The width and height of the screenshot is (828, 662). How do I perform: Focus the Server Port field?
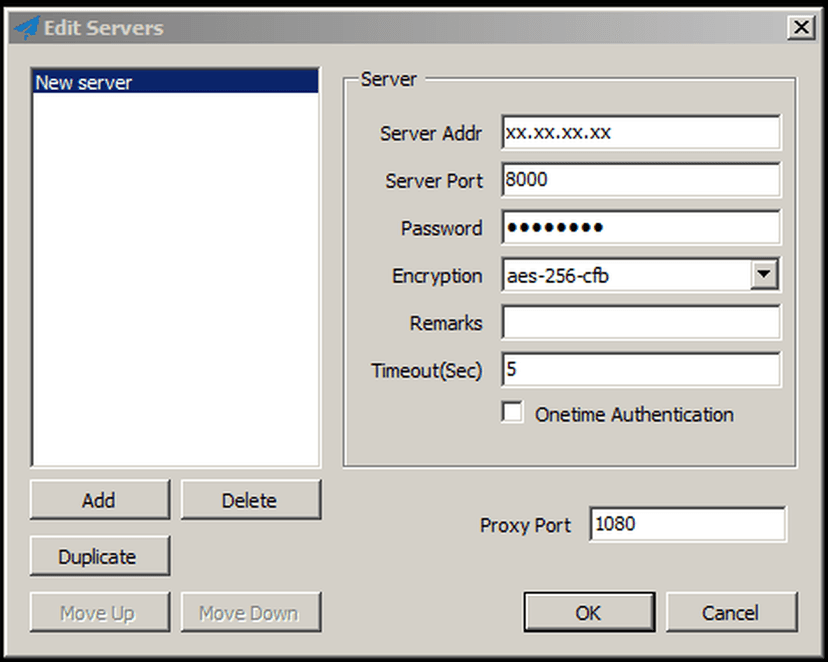pyautogui.click(x=640, y=181)
